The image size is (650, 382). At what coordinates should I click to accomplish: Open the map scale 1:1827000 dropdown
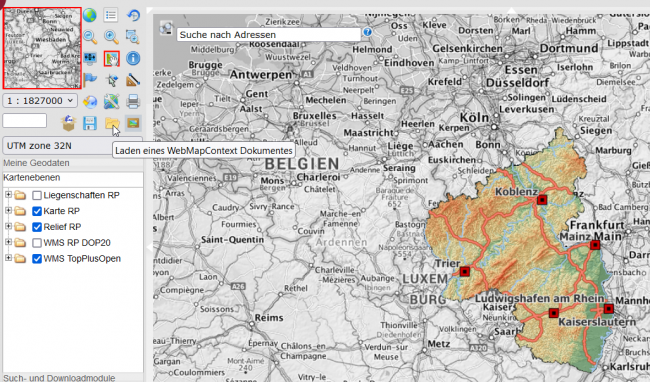coord(40,101)
